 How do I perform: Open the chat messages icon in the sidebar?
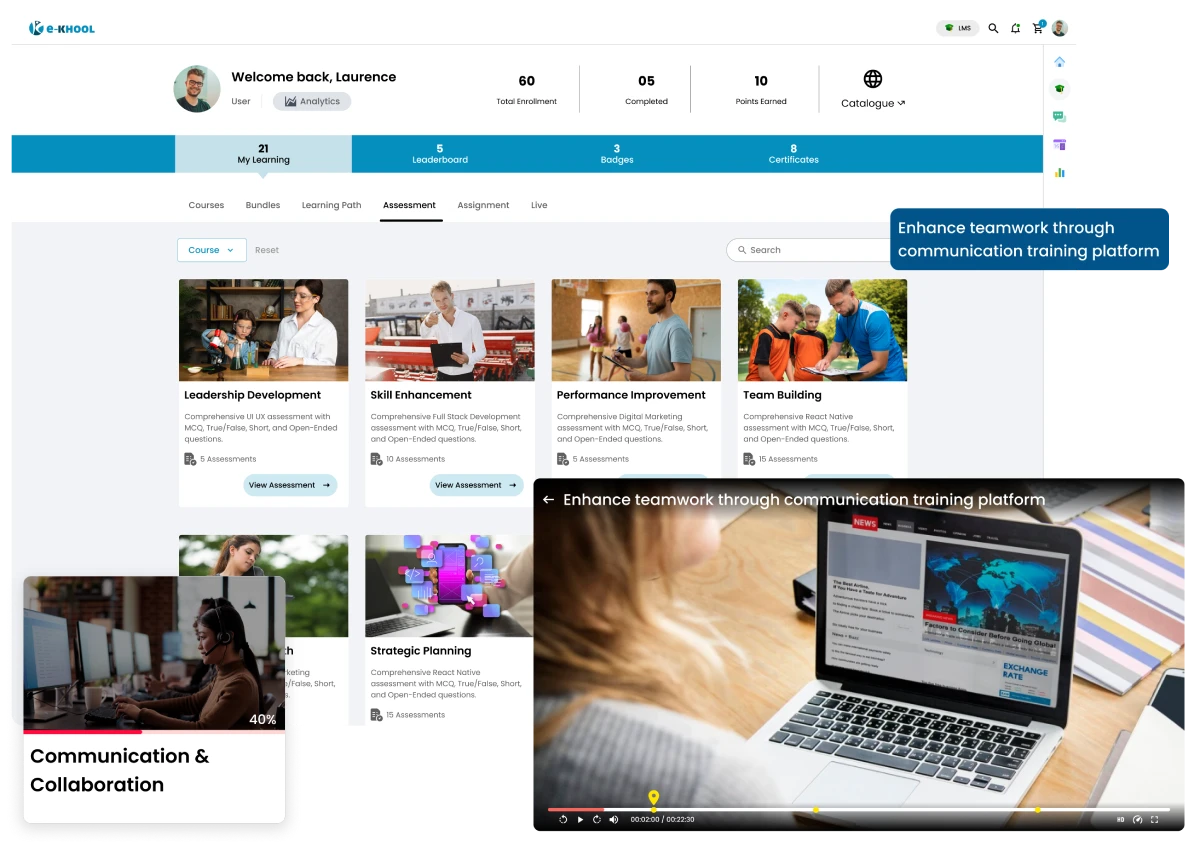(1060, 115)
